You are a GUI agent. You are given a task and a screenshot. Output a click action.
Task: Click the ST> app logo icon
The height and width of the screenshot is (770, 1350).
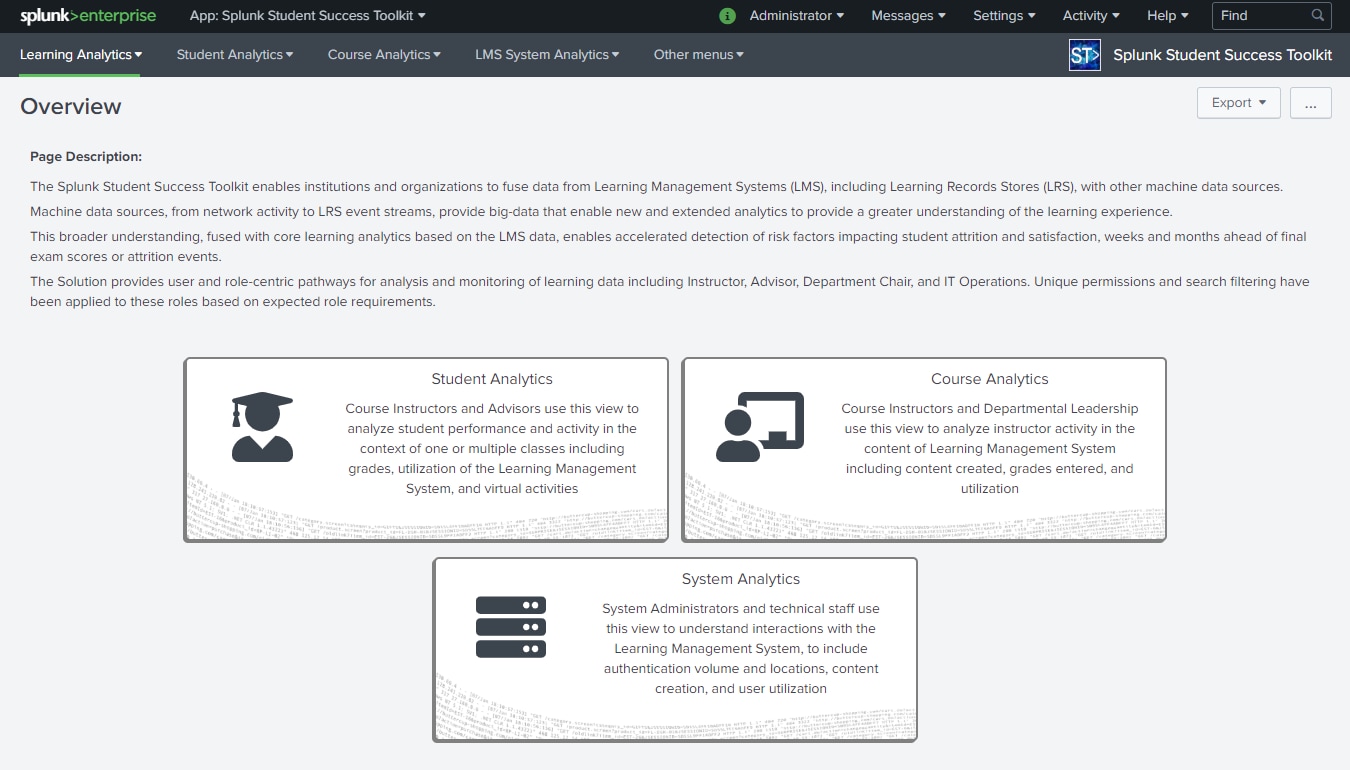(1084, 56)
